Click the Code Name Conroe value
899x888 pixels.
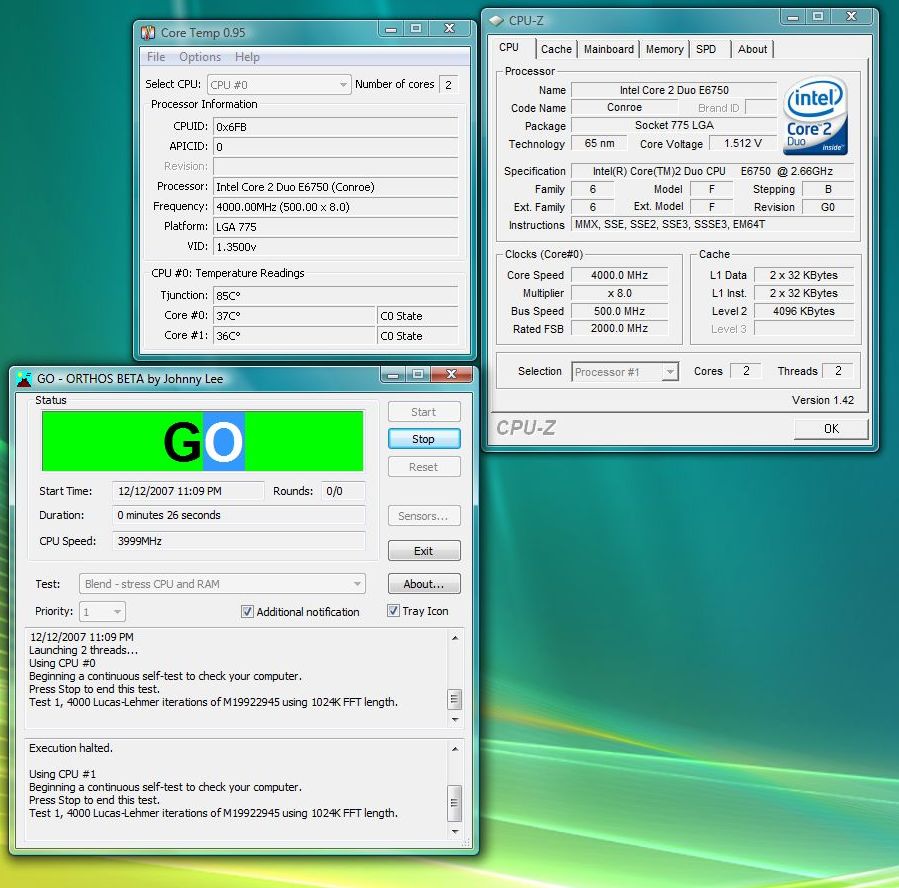(624, 107)
